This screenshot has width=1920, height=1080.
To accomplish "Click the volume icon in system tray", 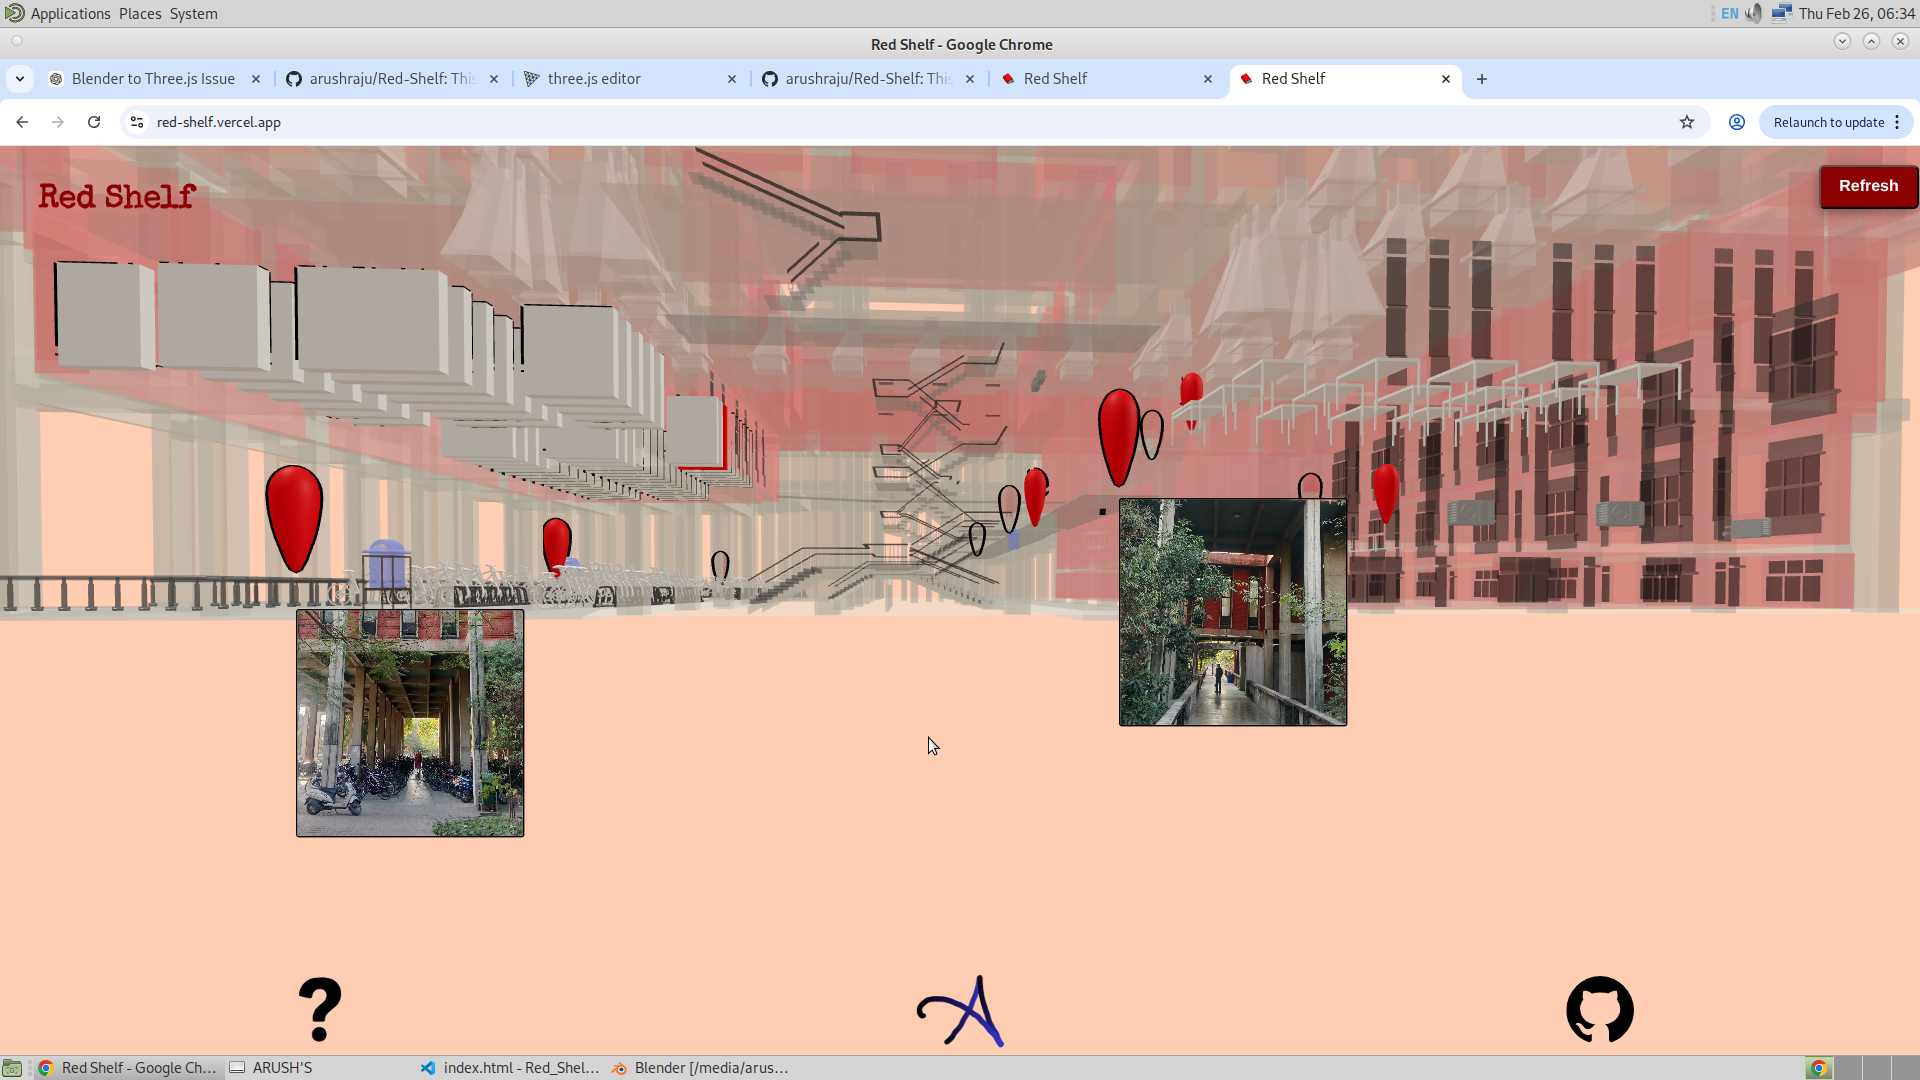I will click(1755, 13).
